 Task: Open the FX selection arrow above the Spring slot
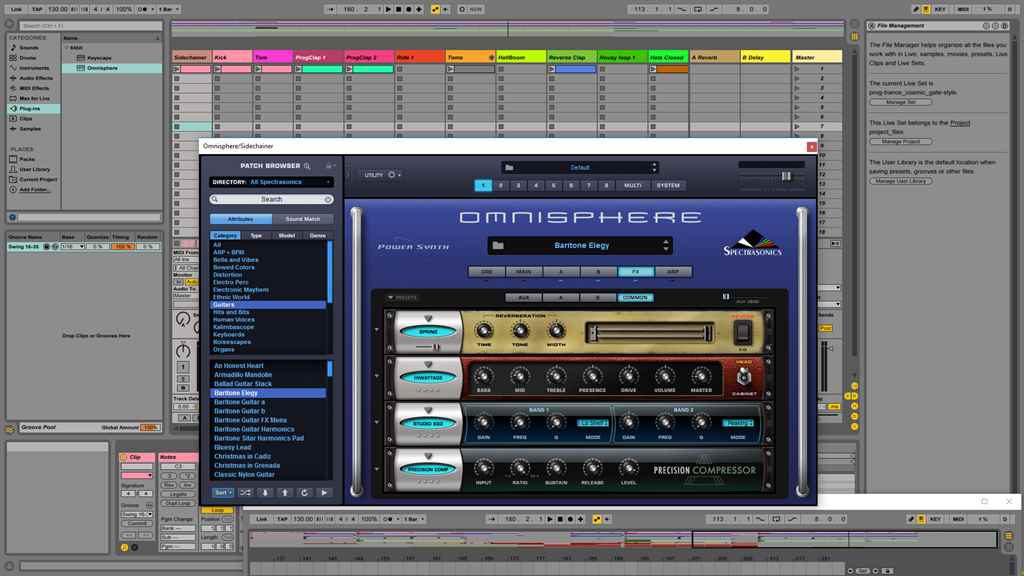(x=428, y=318)
